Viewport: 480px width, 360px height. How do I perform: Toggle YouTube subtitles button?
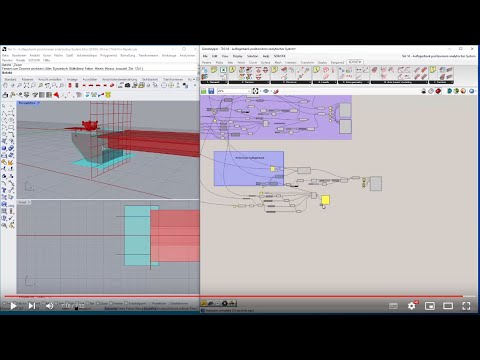393,306
